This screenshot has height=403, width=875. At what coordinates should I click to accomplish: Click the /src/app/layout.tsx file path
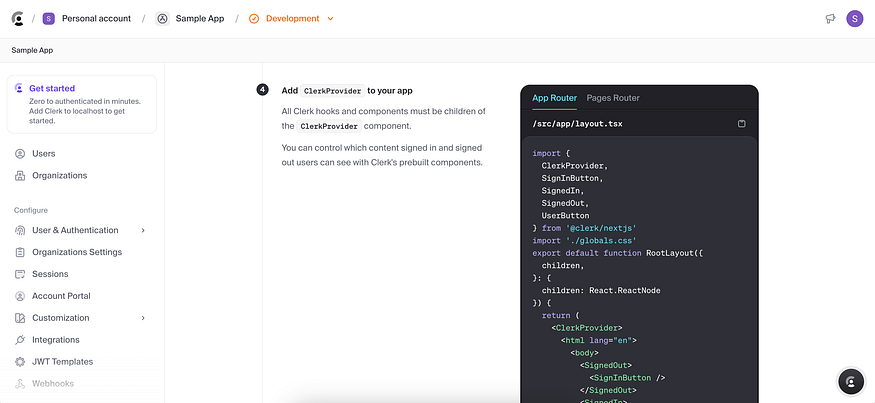[578, 124]
